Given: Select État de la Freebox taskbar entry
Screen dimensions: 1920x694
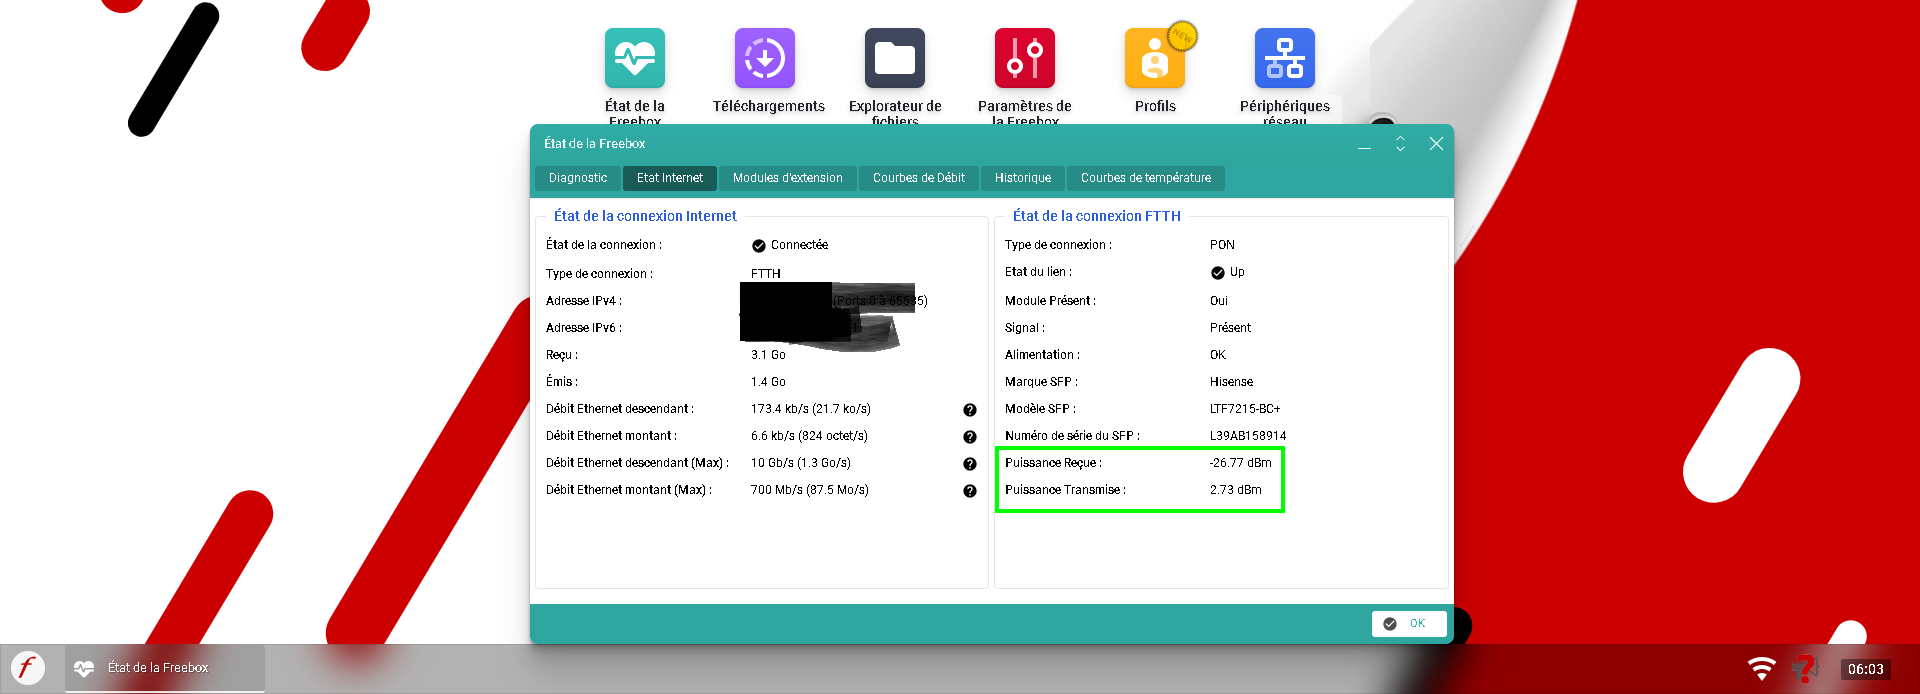Looking at the screenshot, I should tap(165, 668).
